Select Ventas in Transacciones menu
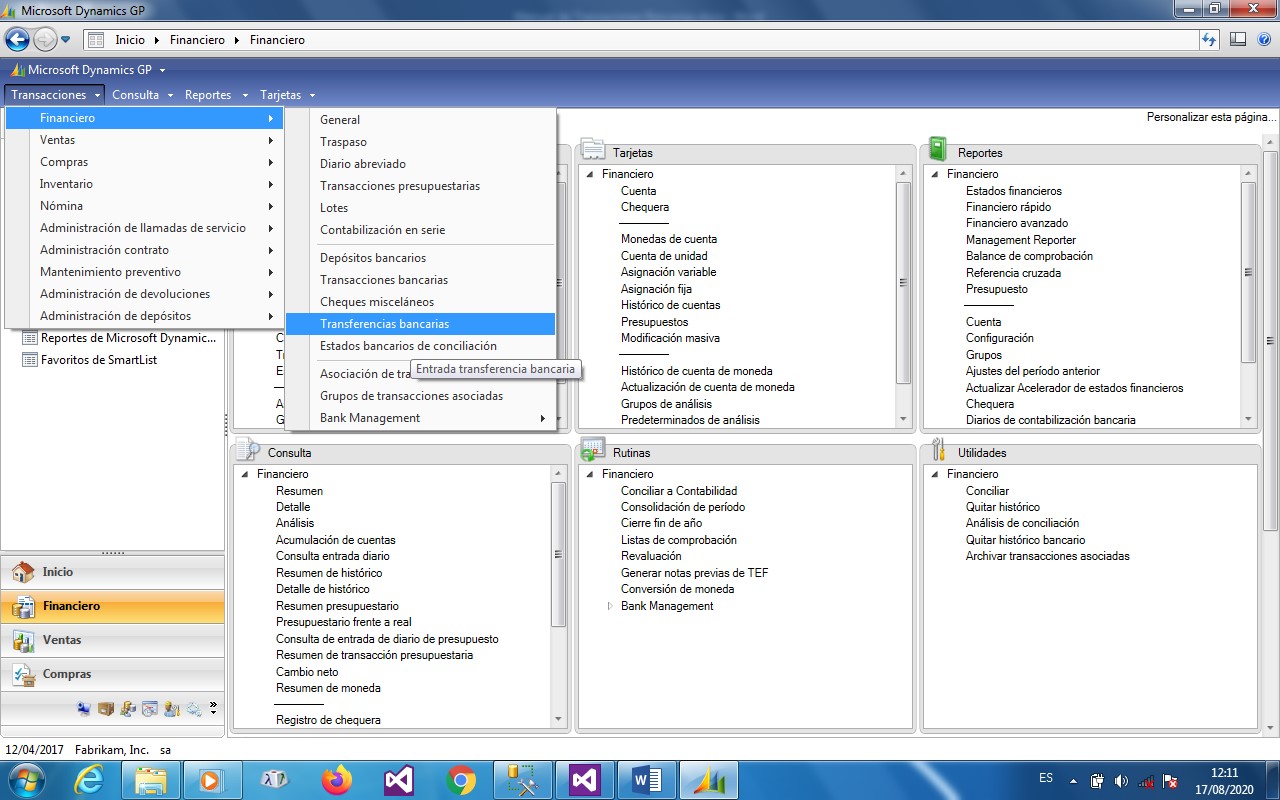The width and height of the screenshot is (1280, 800). pos(145,140)
